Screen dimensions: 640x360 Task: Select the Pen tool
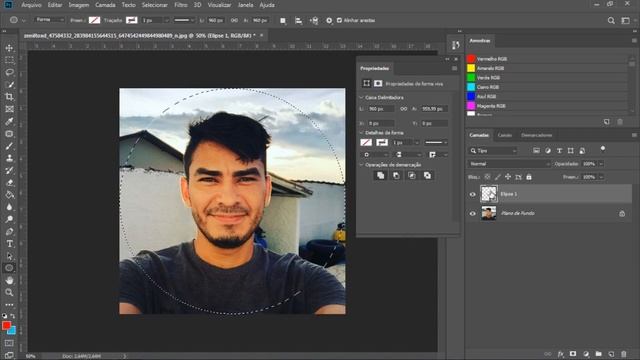[x=9, y=231]
